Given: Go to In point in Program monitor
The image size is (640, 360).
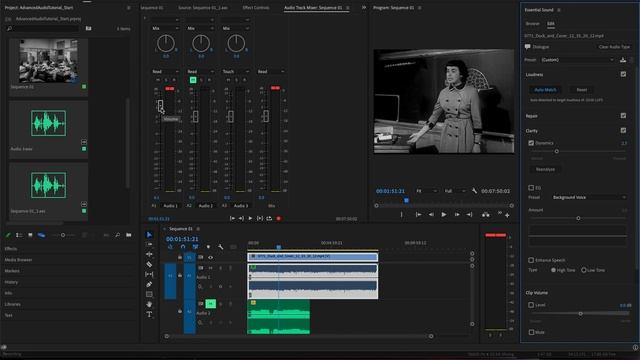Looking at the screenshot, I should pos(418,215).
